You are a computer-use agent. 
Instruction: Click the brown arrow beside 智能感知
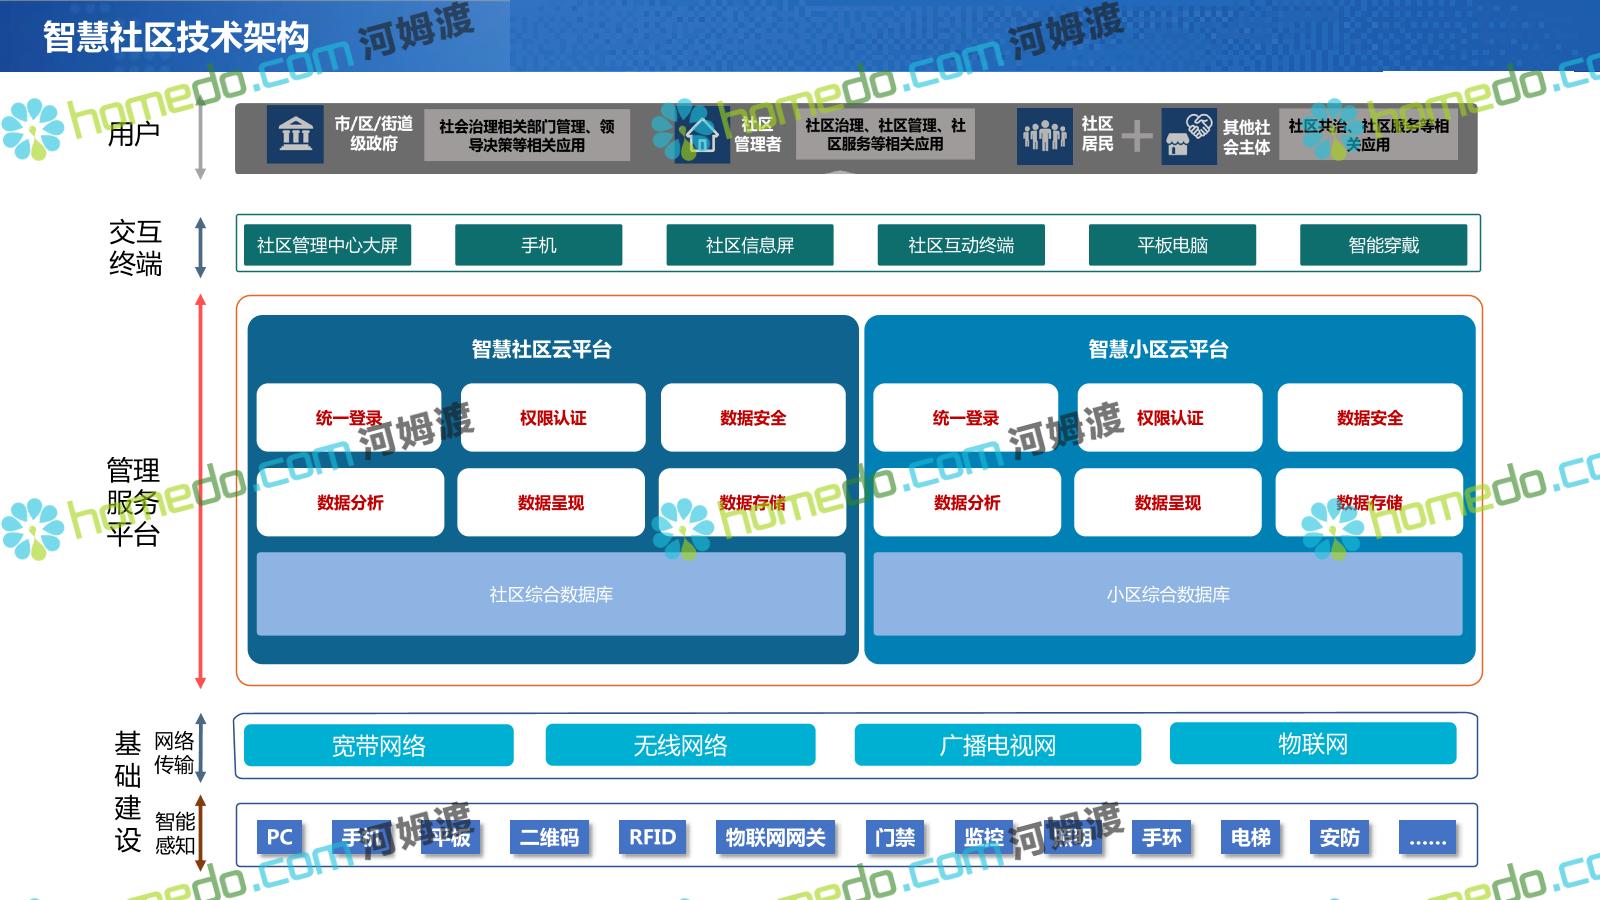pos(200,833)
